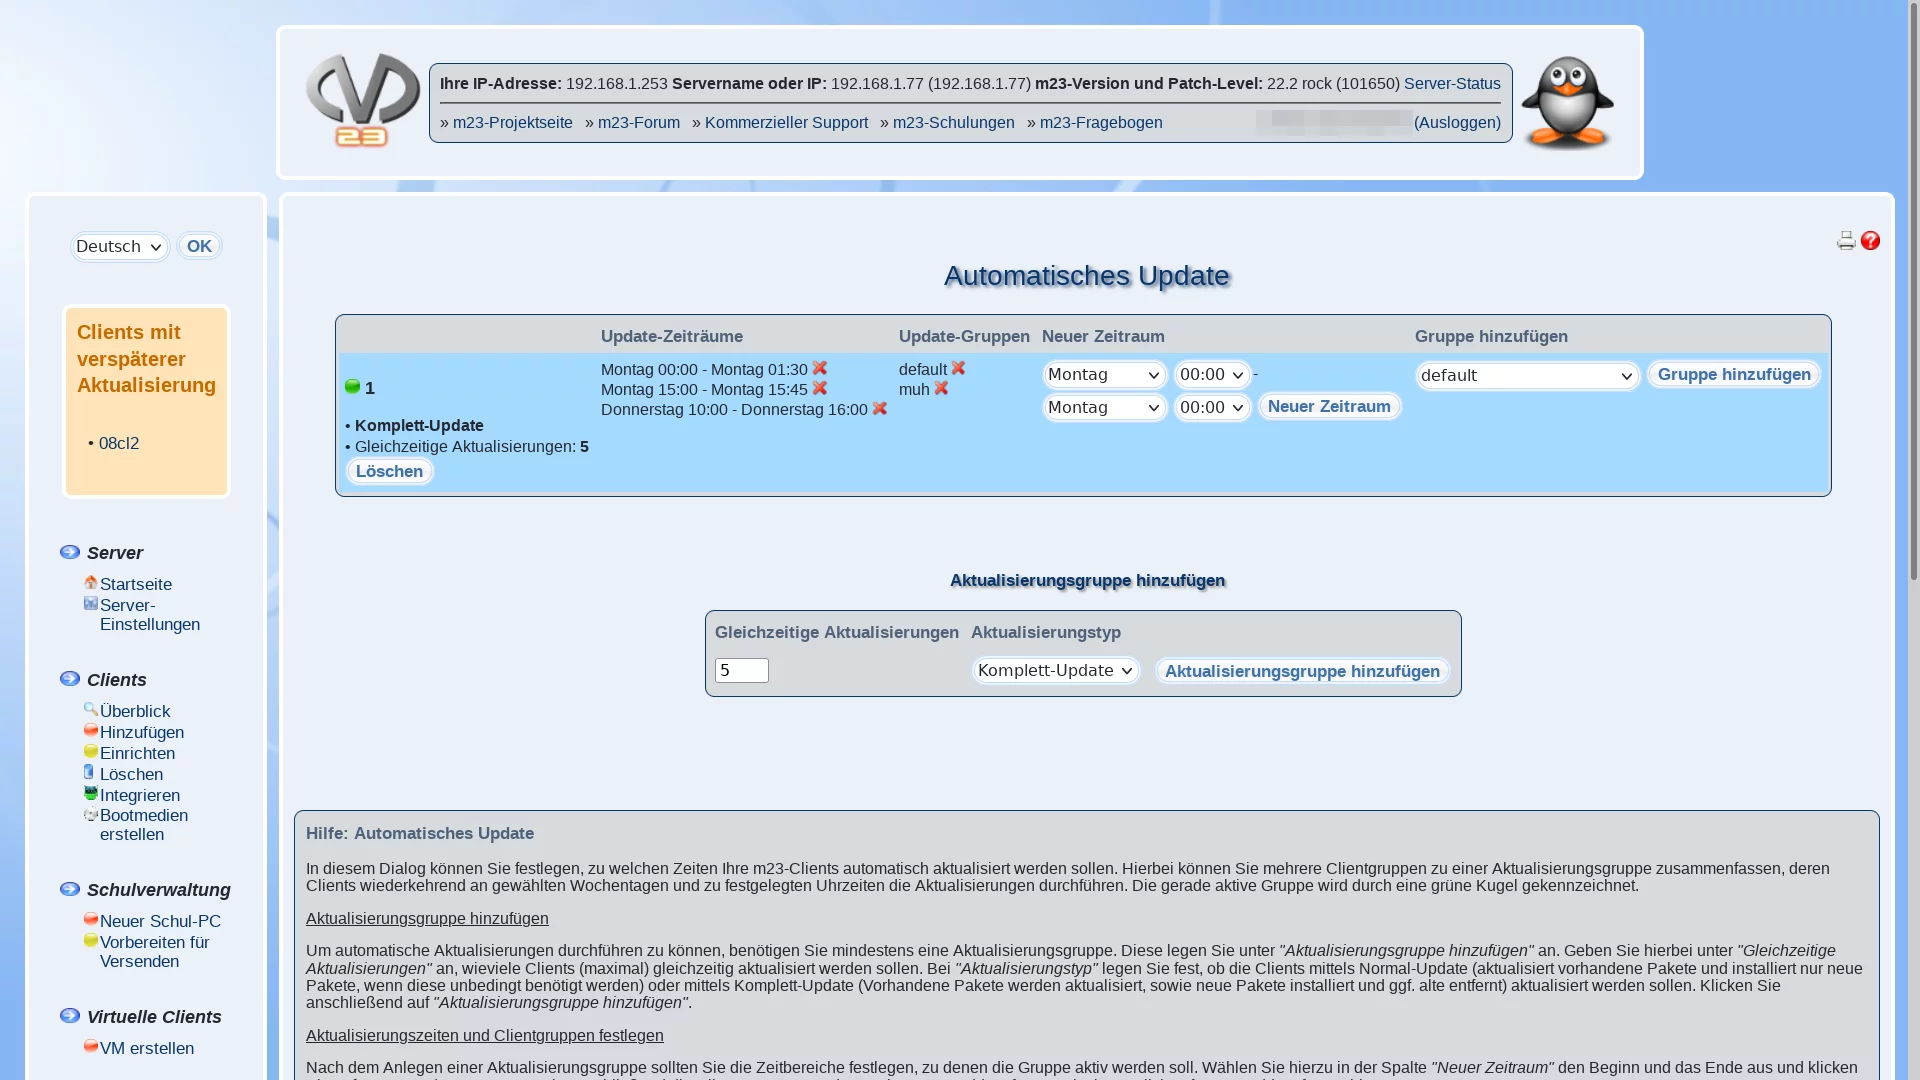Screen dimensions: 1920x1080
Task: Open the Überblick clients link
Action: click(x=135, y=711)
